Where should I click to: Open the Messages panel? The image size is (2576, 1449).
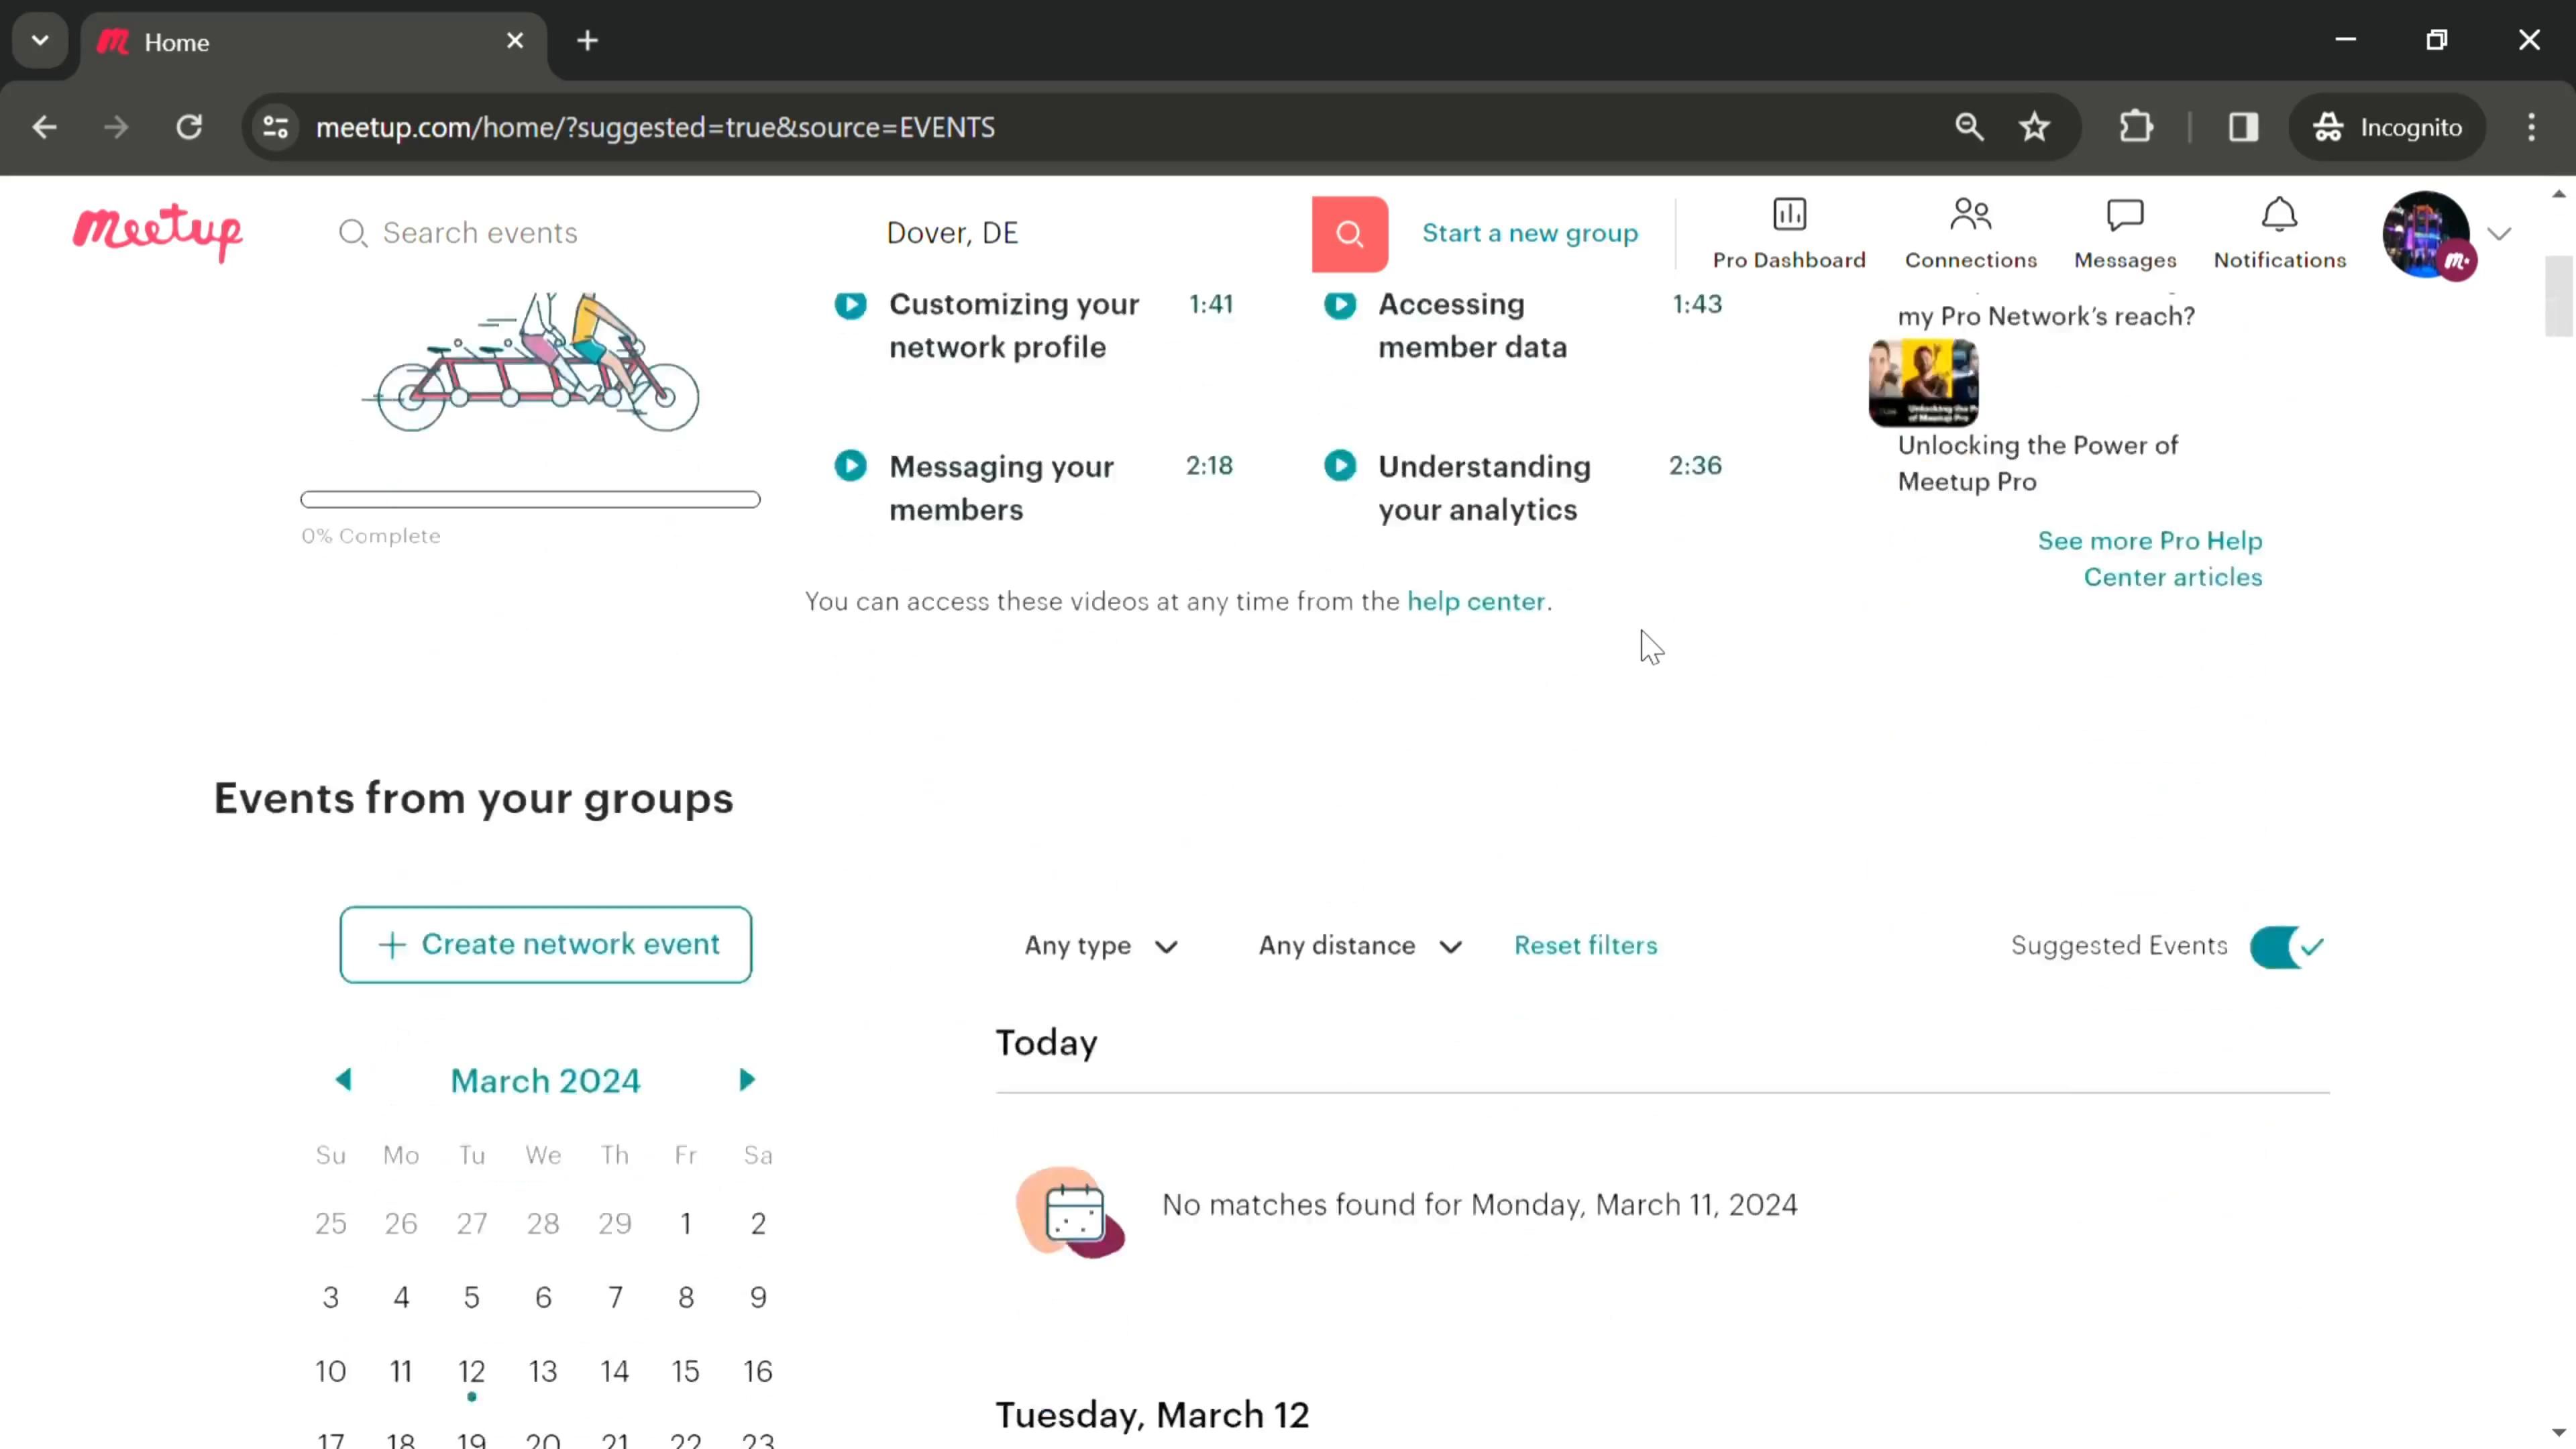point(2123,231)
